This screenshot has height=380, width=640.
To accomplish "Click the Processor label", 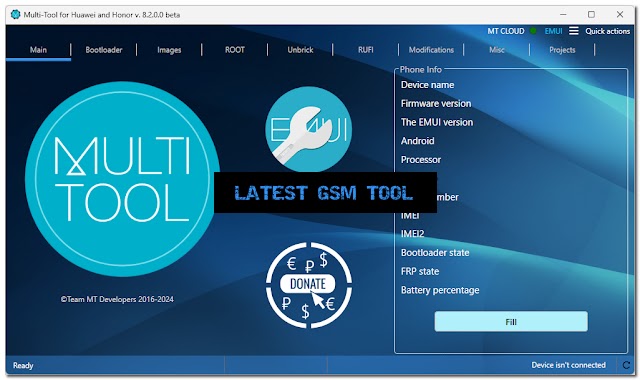I will pos(421,160).
